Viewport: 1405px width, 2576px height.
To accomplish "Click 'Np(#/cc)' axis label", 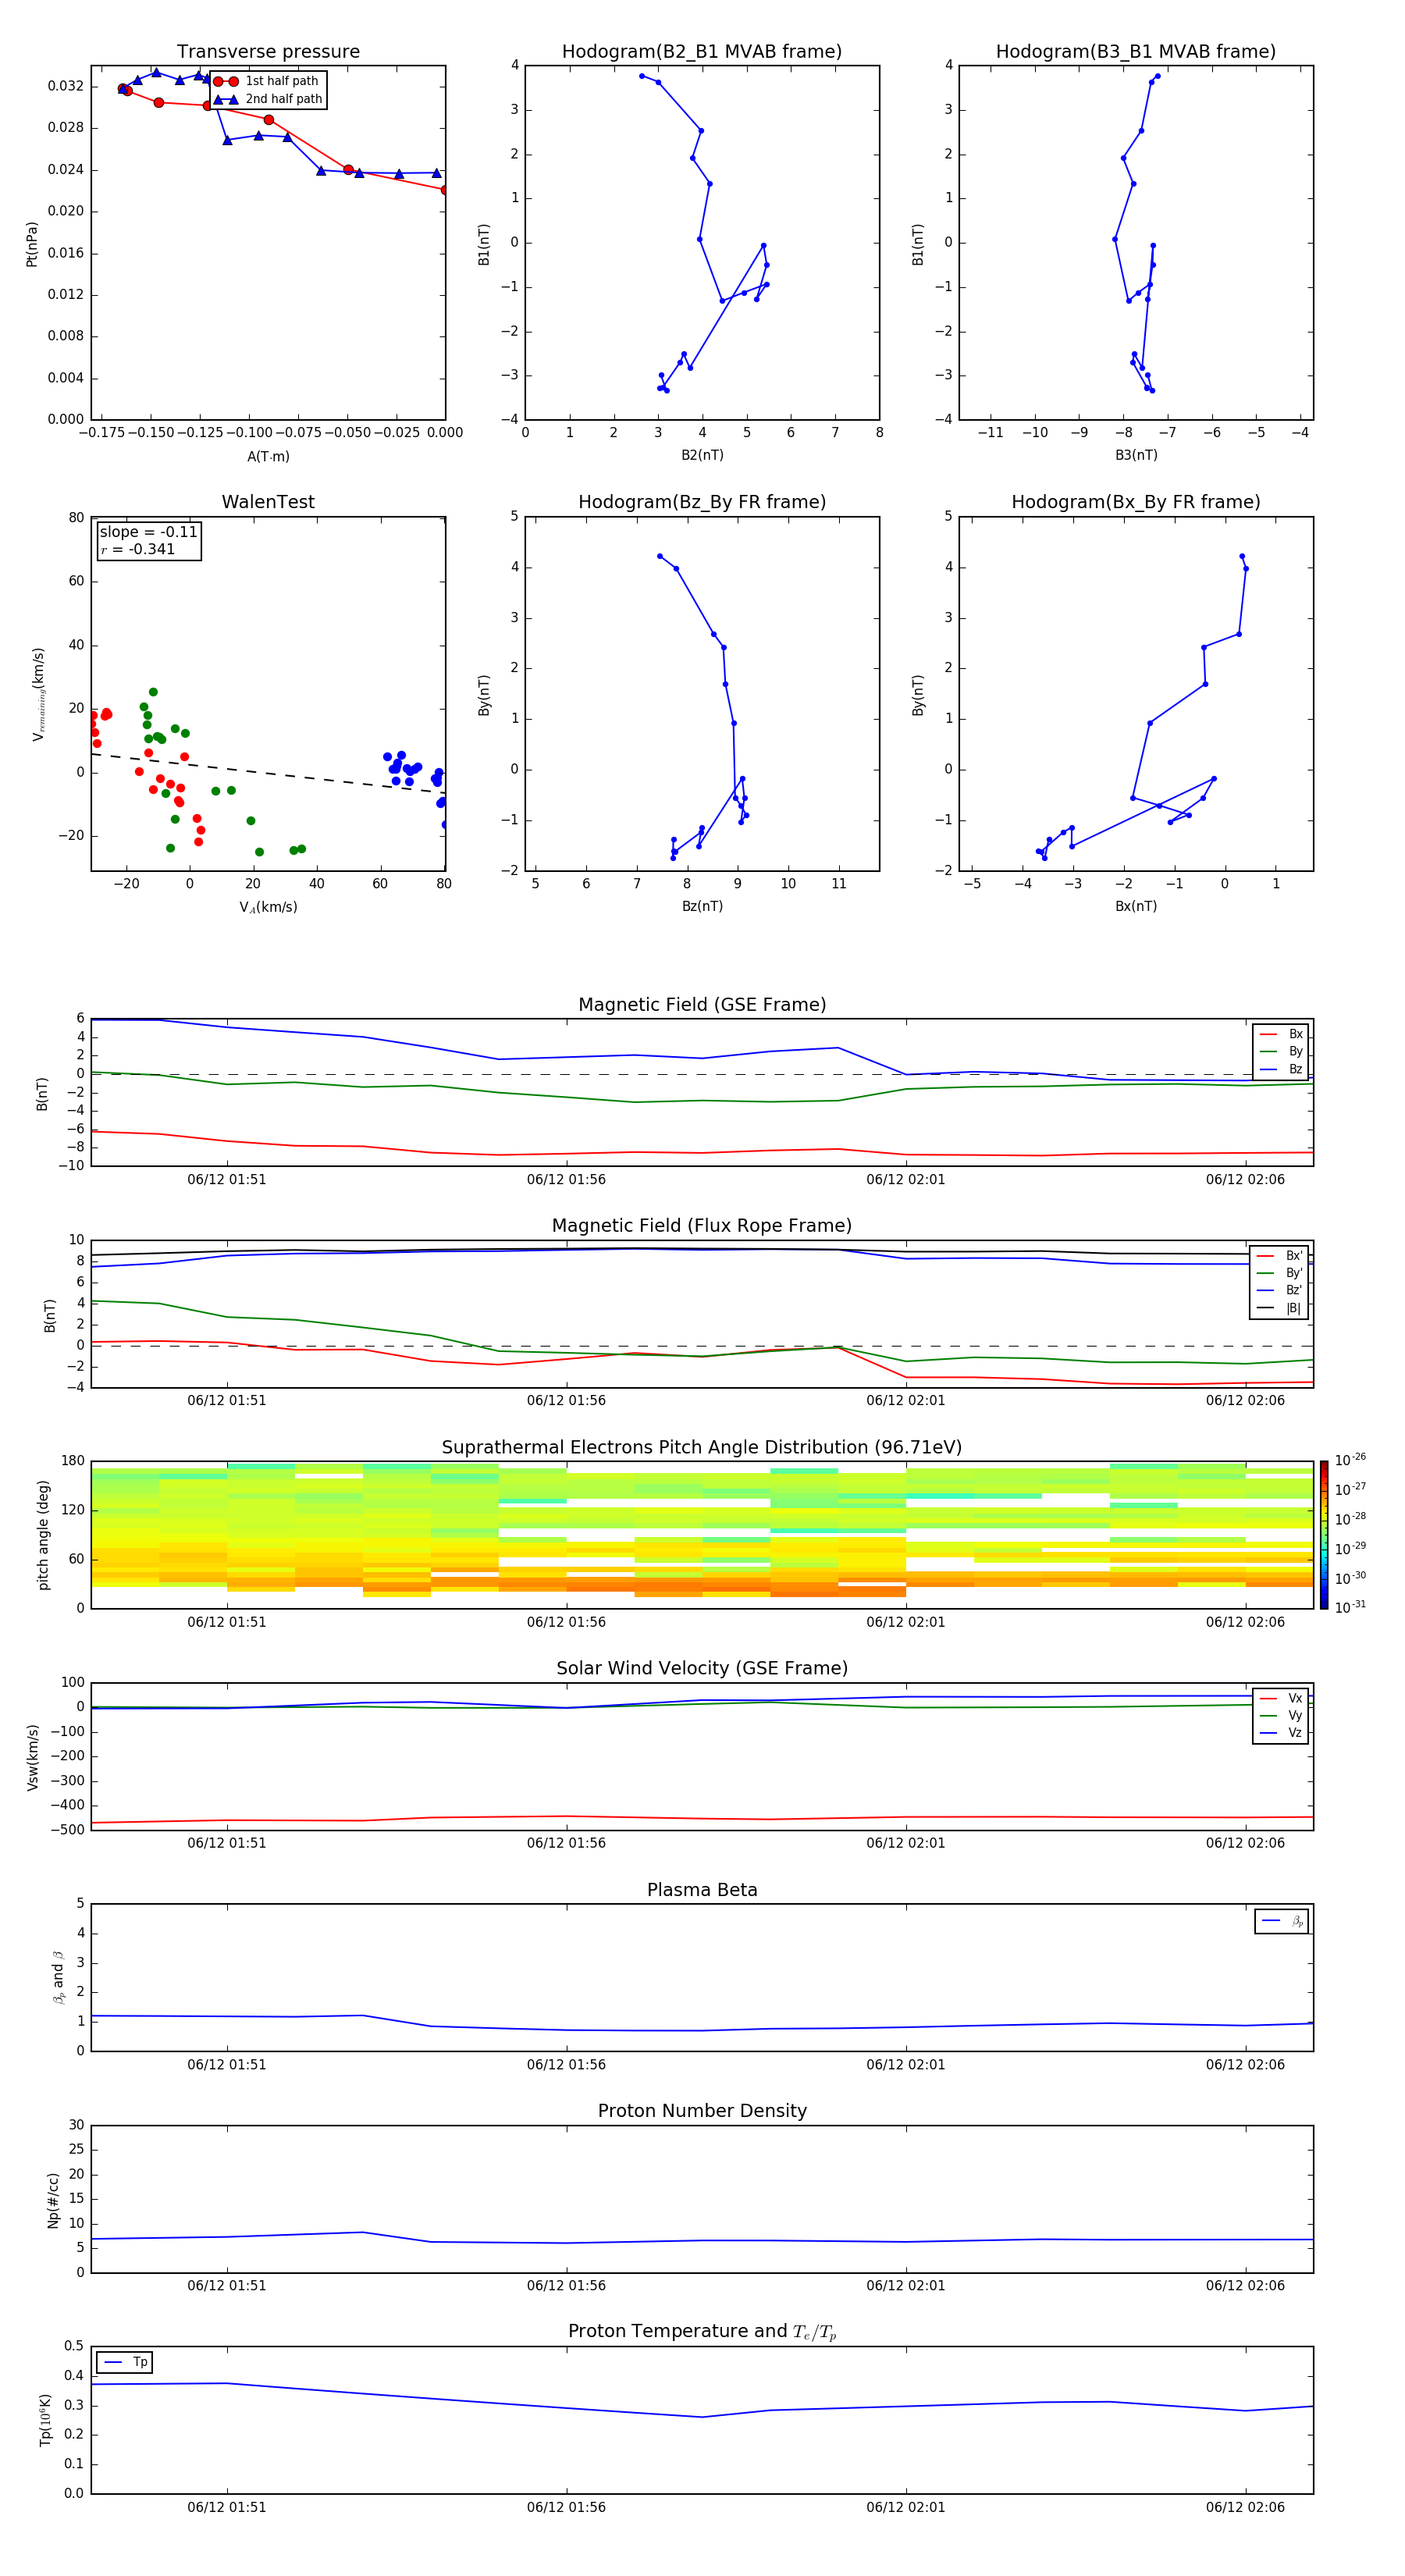I will pyautogui.click(x=53, y=2199).
